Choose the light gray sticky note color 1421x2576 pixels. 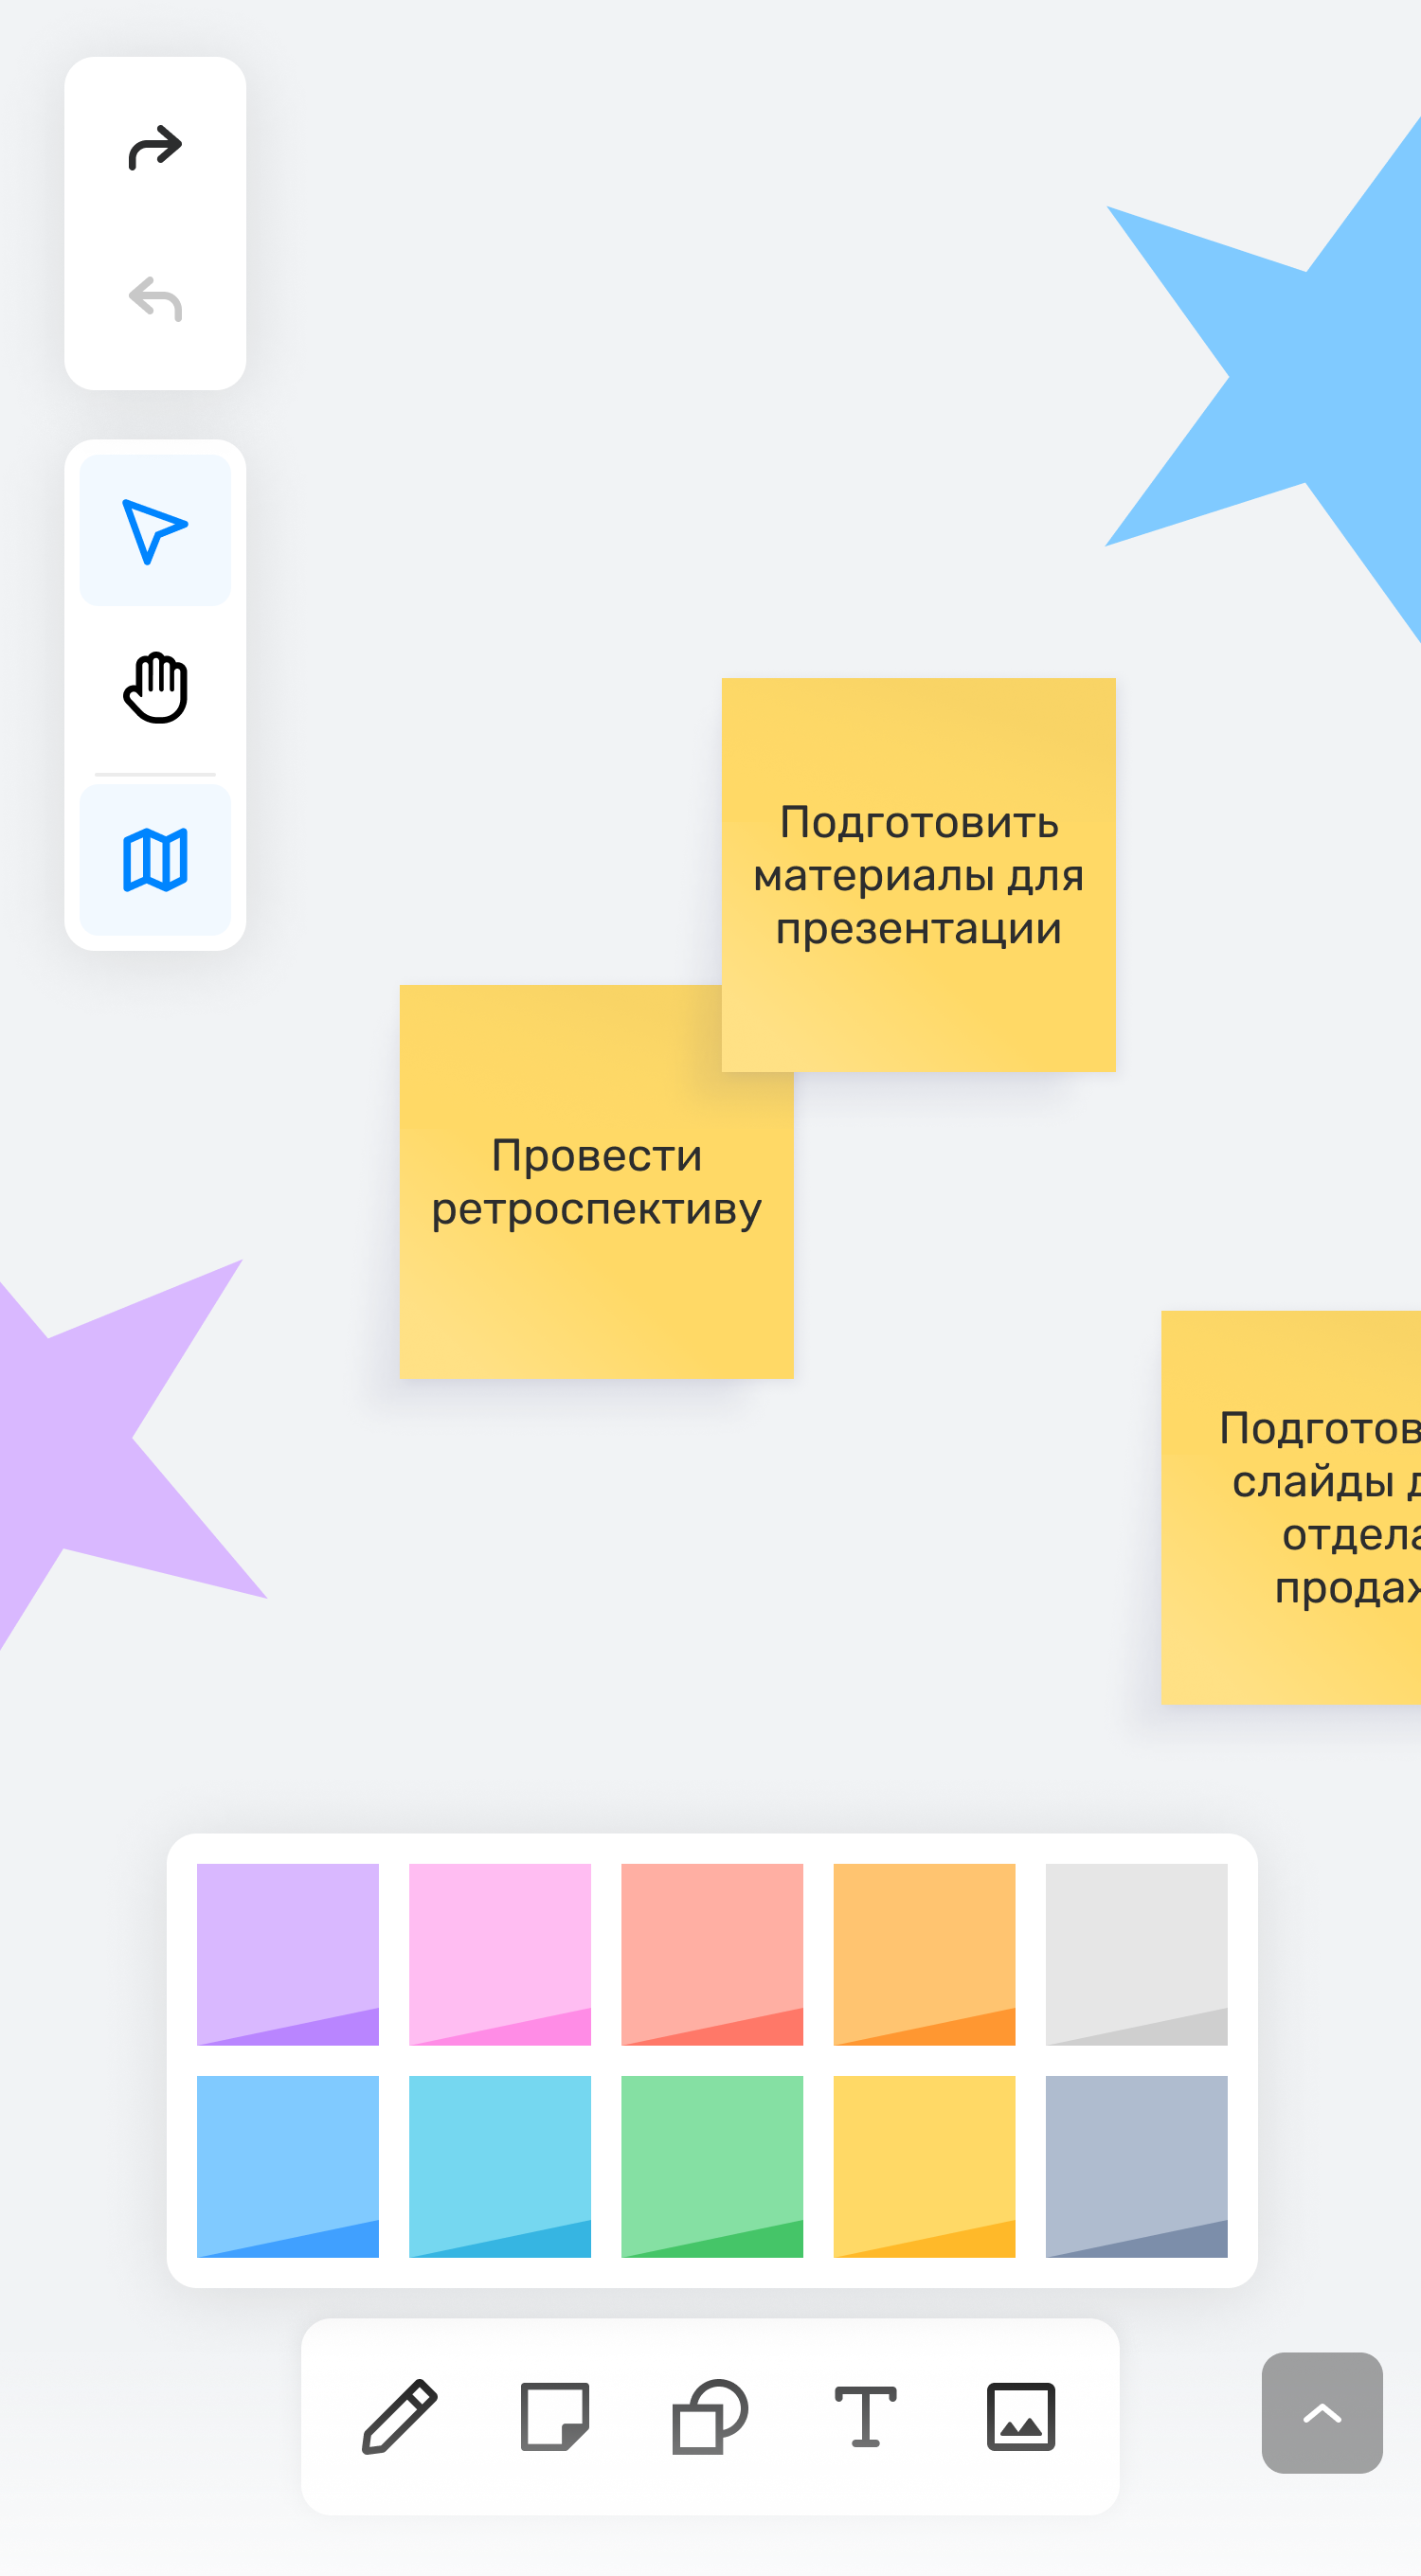click(x=1136, y=1954)
